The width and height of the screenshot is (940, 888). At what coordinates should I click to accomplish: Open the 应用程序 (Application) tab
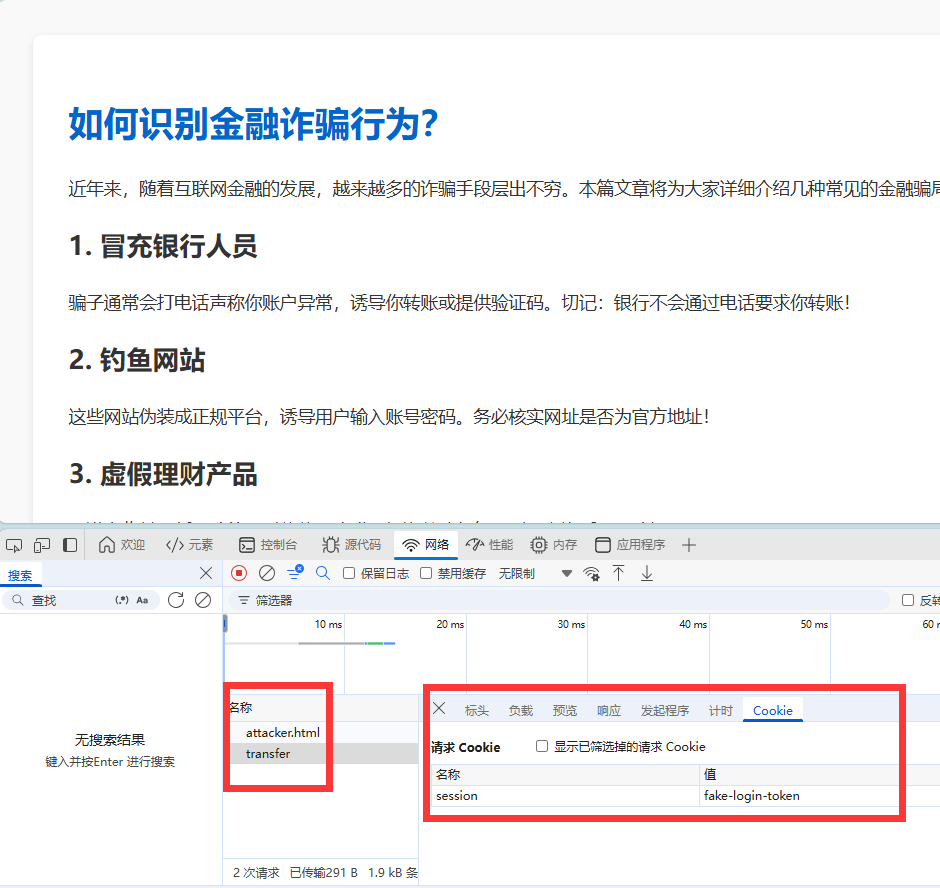(x=630, y=544)
